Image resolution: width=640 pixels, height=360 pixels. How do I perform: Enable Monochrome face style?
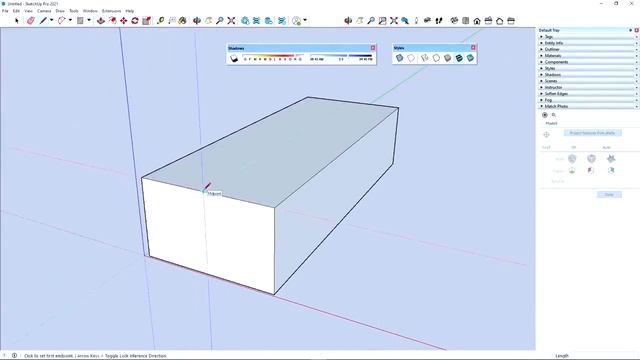click(470, 58)
